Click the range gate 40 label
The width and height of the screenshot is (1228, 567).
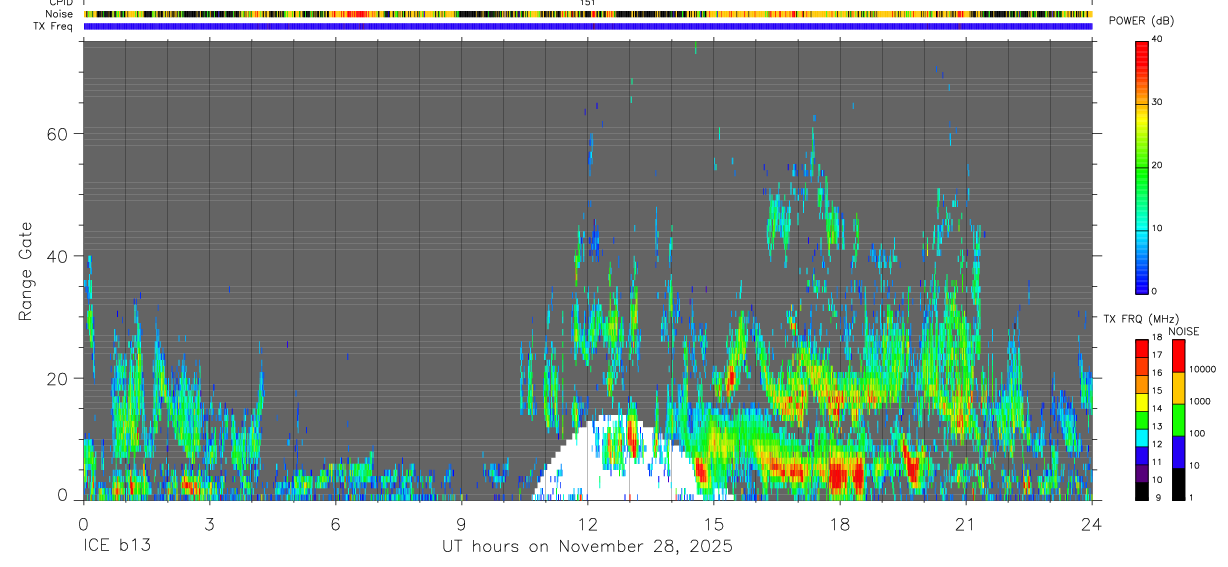65,256
